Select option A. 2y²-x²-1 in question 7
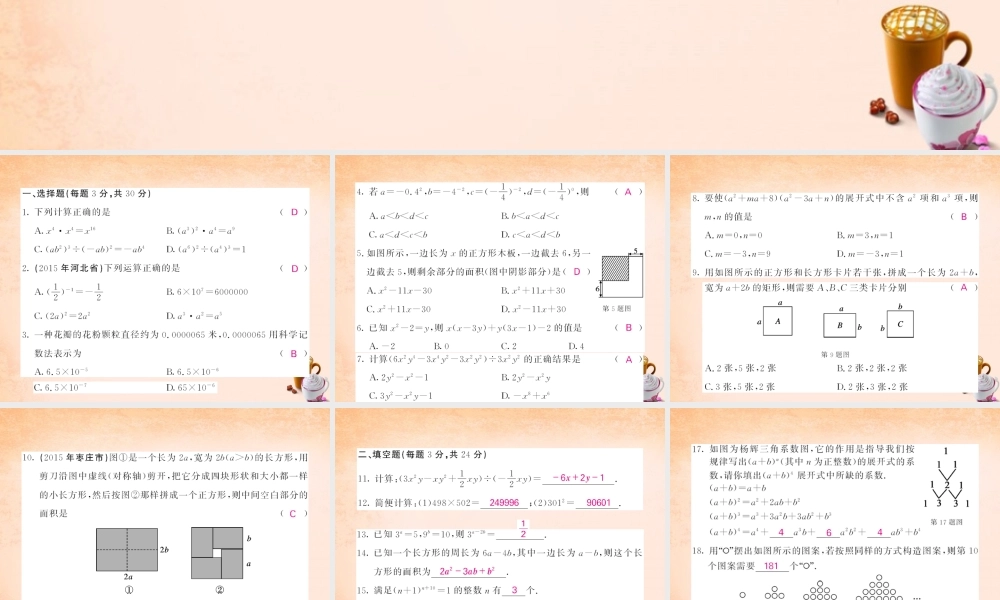Image resolution: width=1000 pixels, height=600 pixels. (399, 377)
